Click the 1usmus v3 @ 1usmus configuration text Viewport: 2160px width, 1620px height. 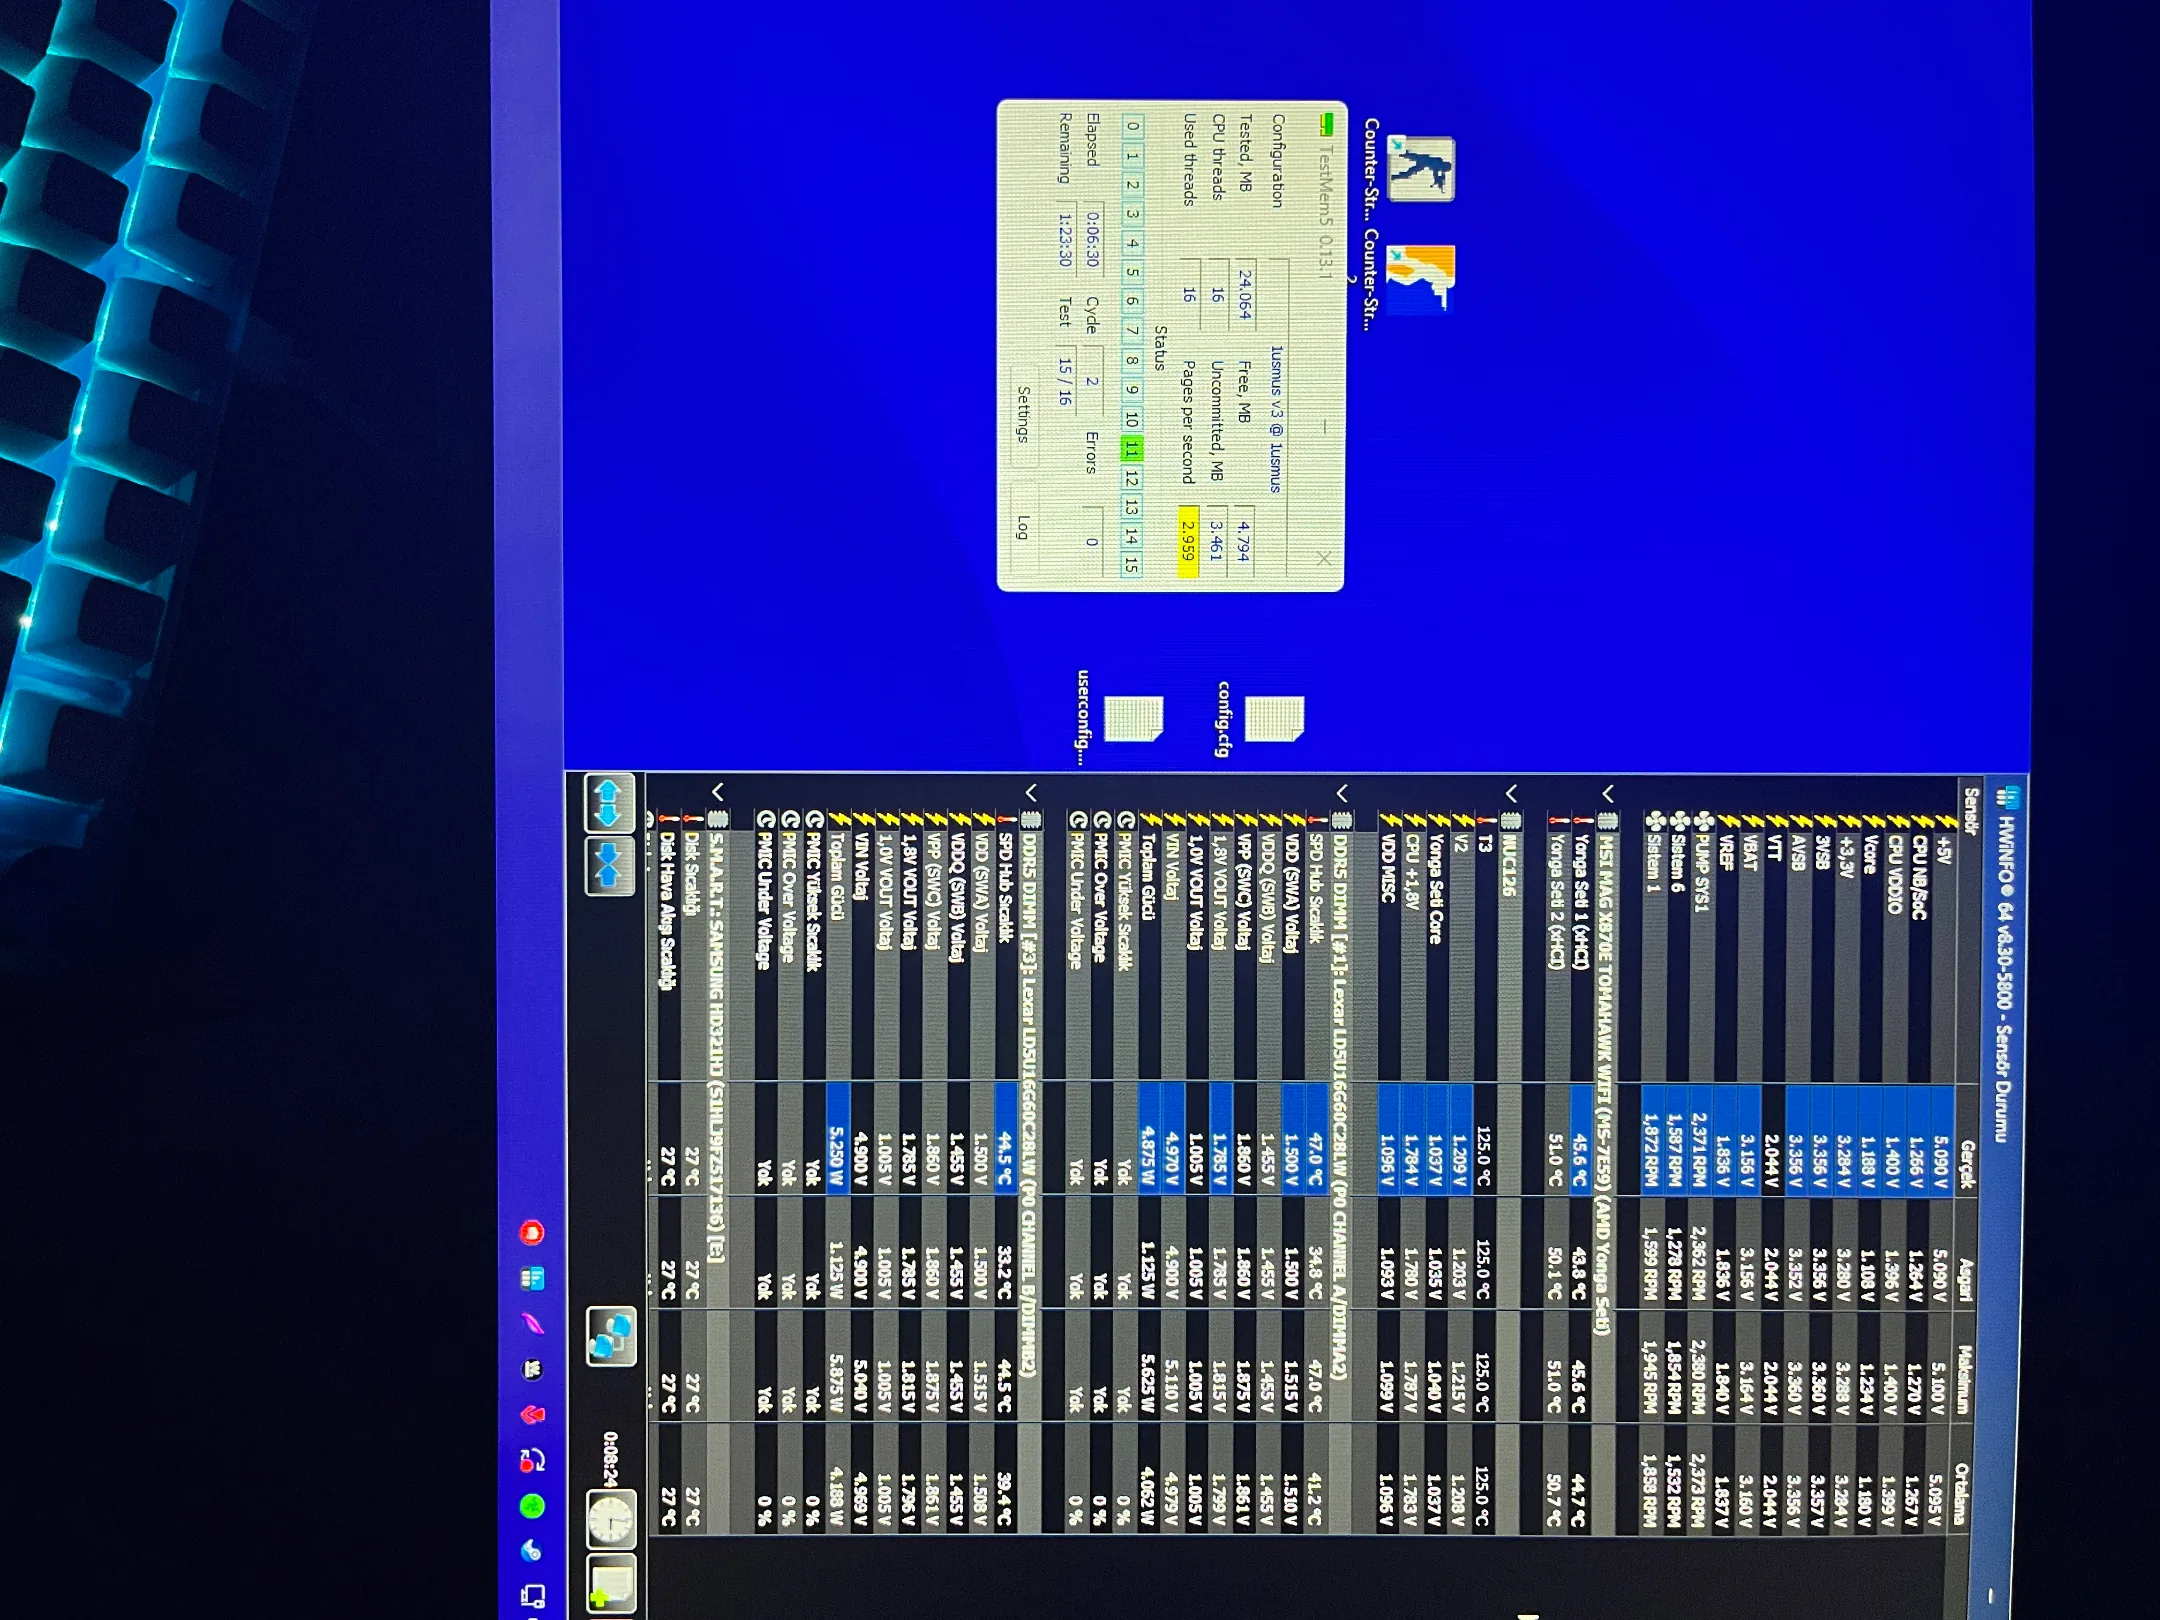coord(1275,418)
